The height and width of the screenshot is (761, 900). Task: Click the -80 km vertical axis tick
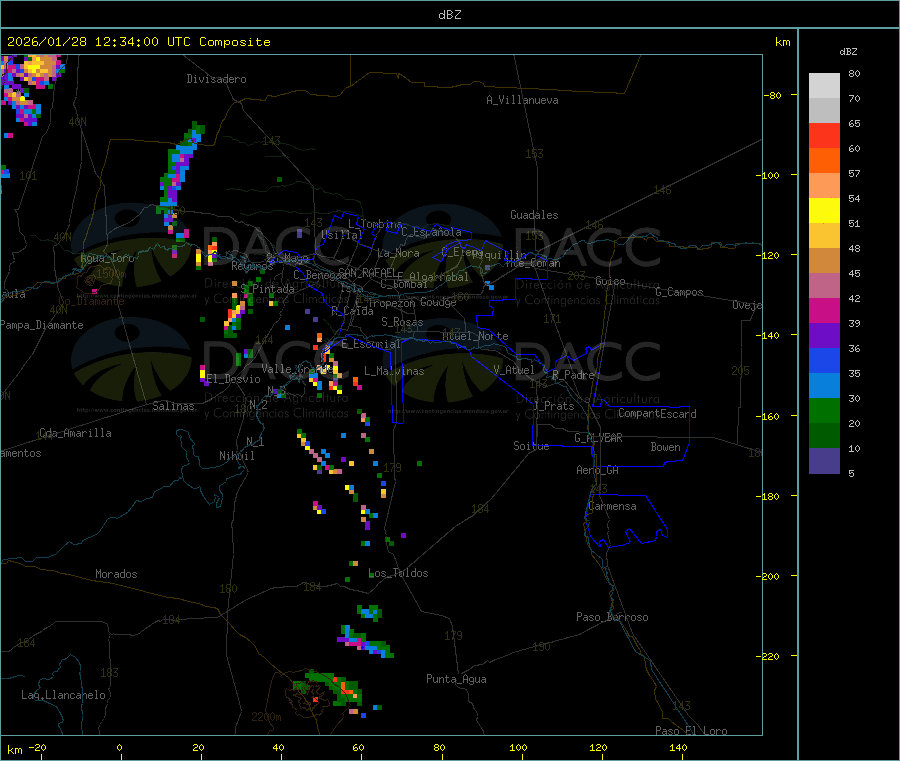[x=773, y=95]
